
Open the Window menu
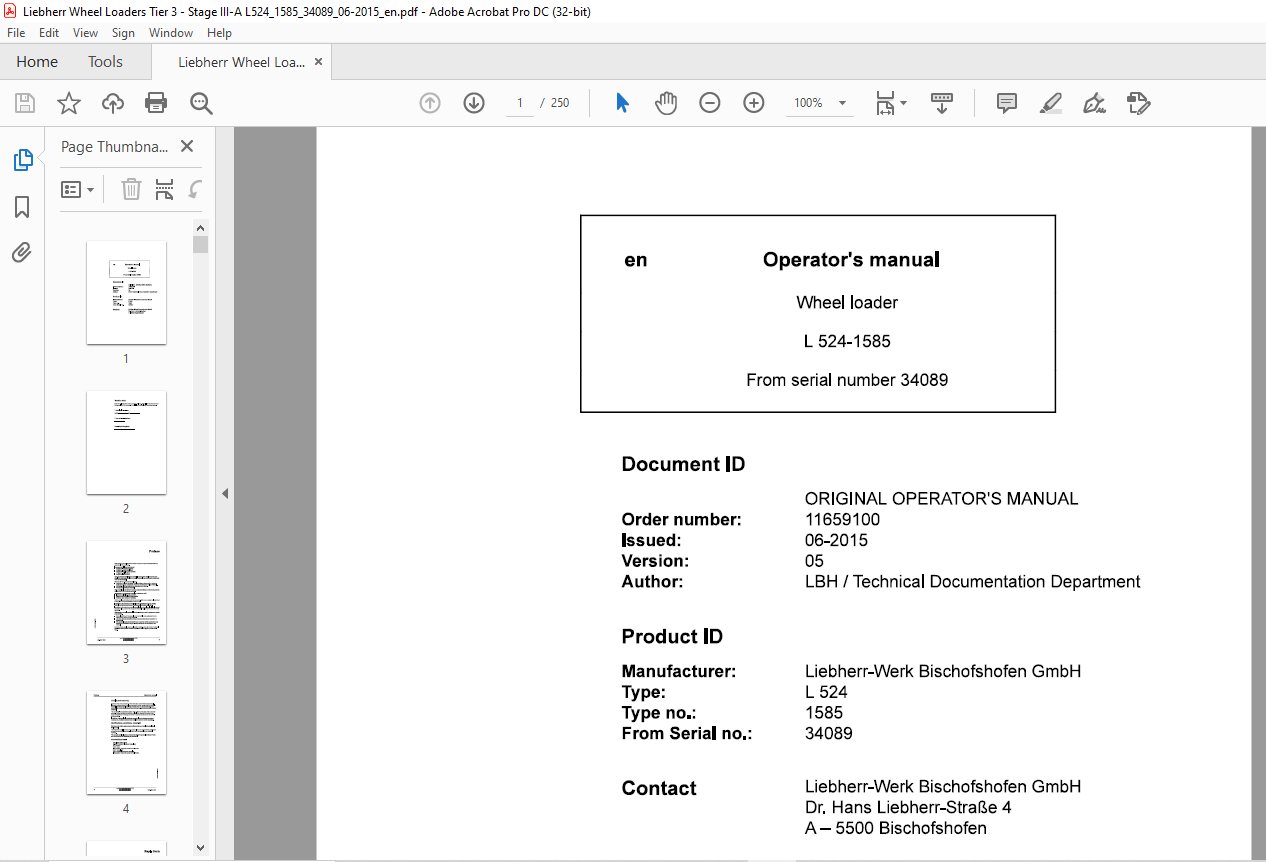(x=171, y=33)
